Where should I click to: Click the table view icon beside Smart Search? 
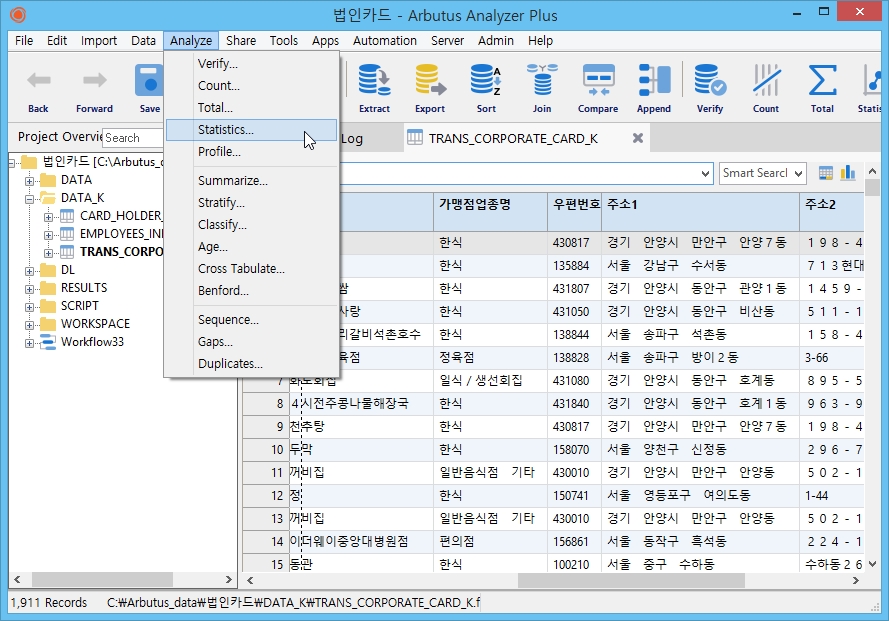point(826,173)
